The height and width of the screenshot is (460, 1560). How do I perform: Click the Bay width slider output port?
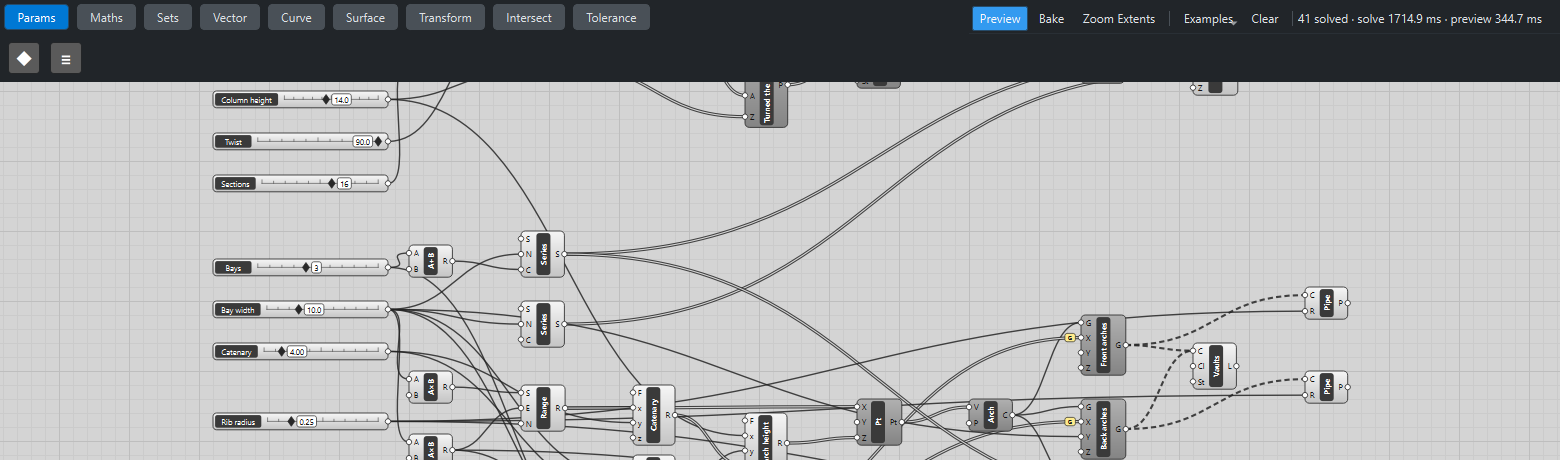(388, 309)
